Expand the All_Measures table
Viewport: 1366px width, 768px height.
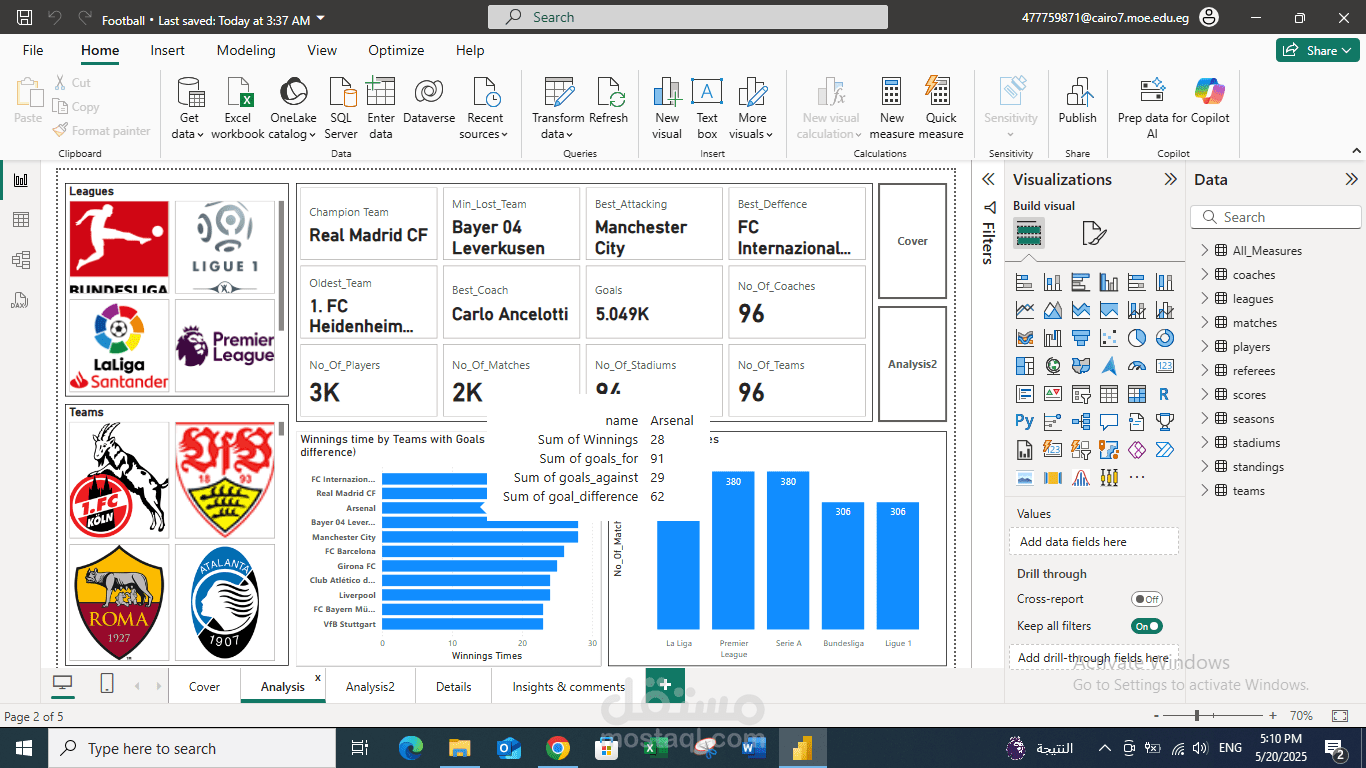pos(1204,250)
